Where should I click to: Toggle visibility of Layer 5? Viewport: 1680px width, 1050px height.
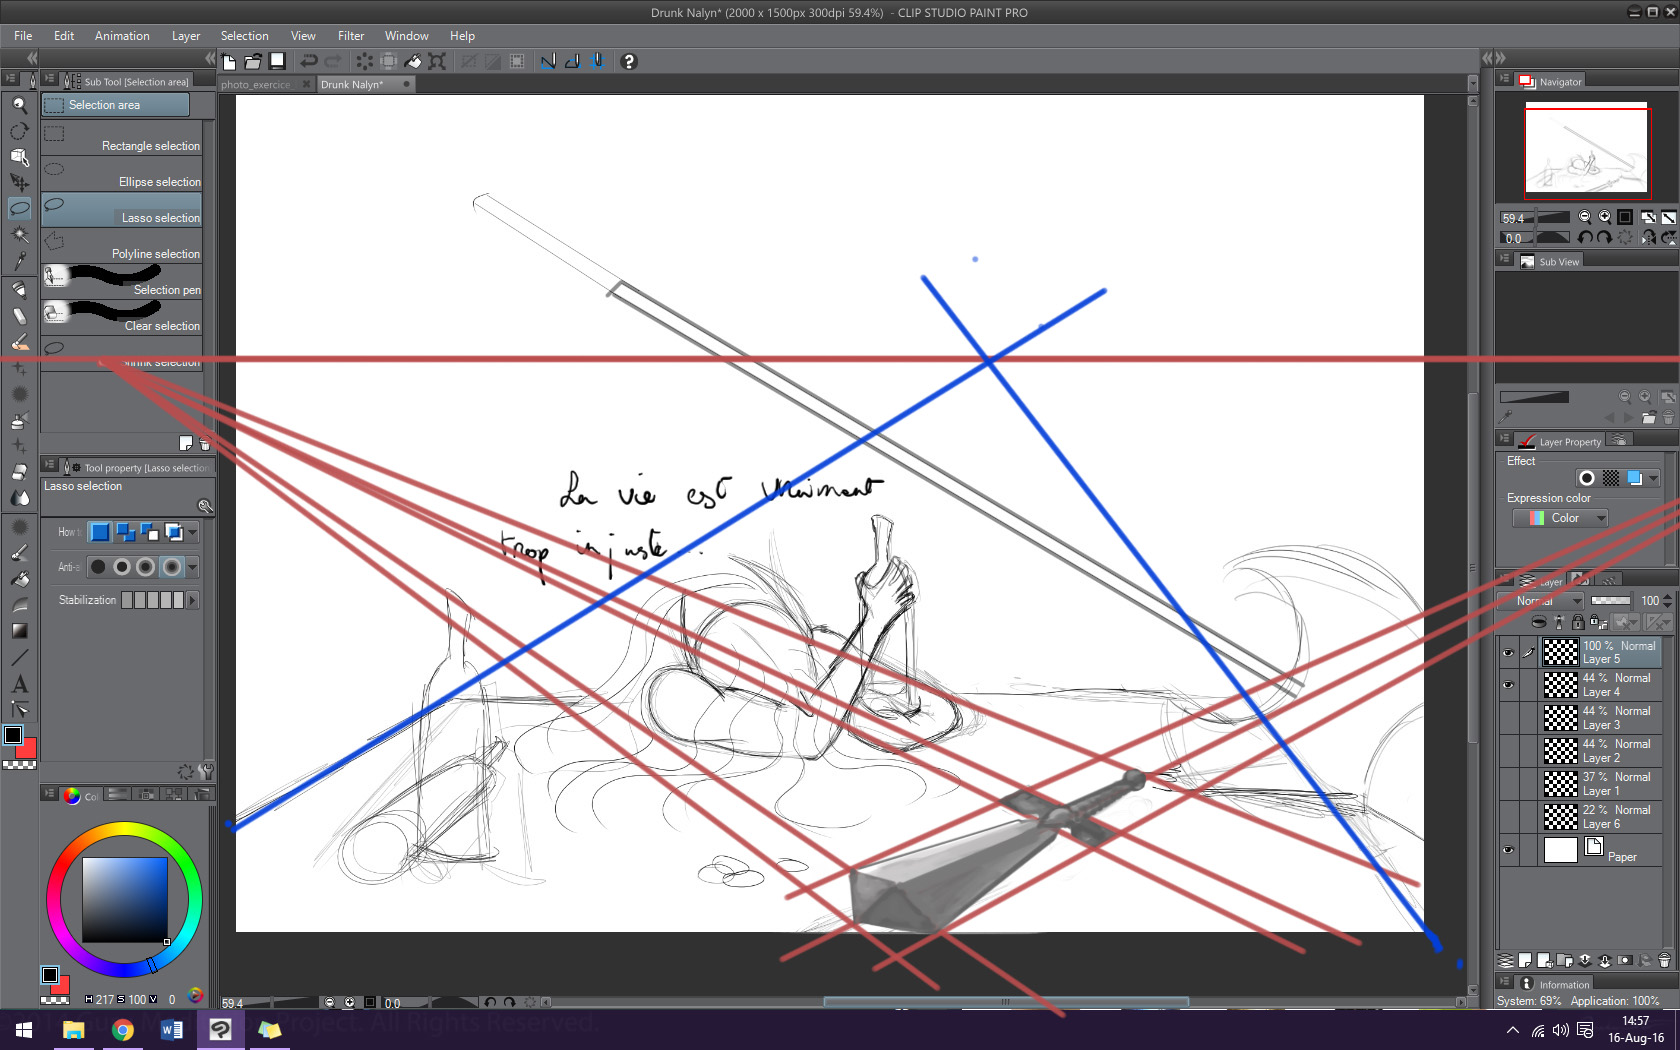(x=1508, y=652)
